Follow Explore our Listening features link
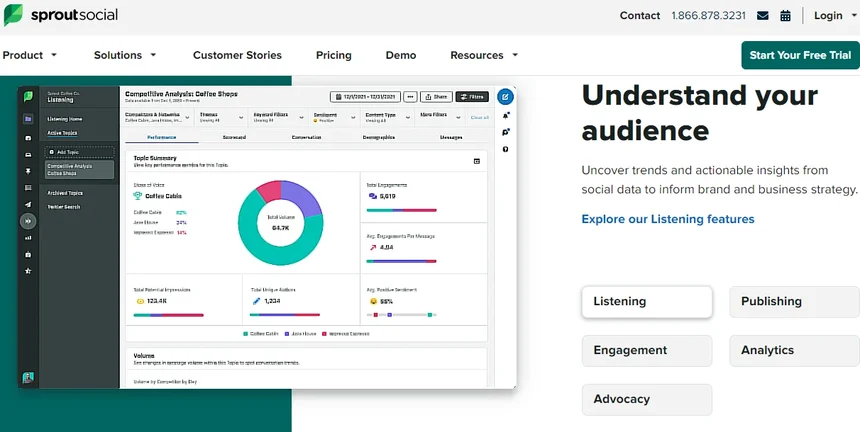The width and height of the screenshot is (860, 432). pos(668,219)
